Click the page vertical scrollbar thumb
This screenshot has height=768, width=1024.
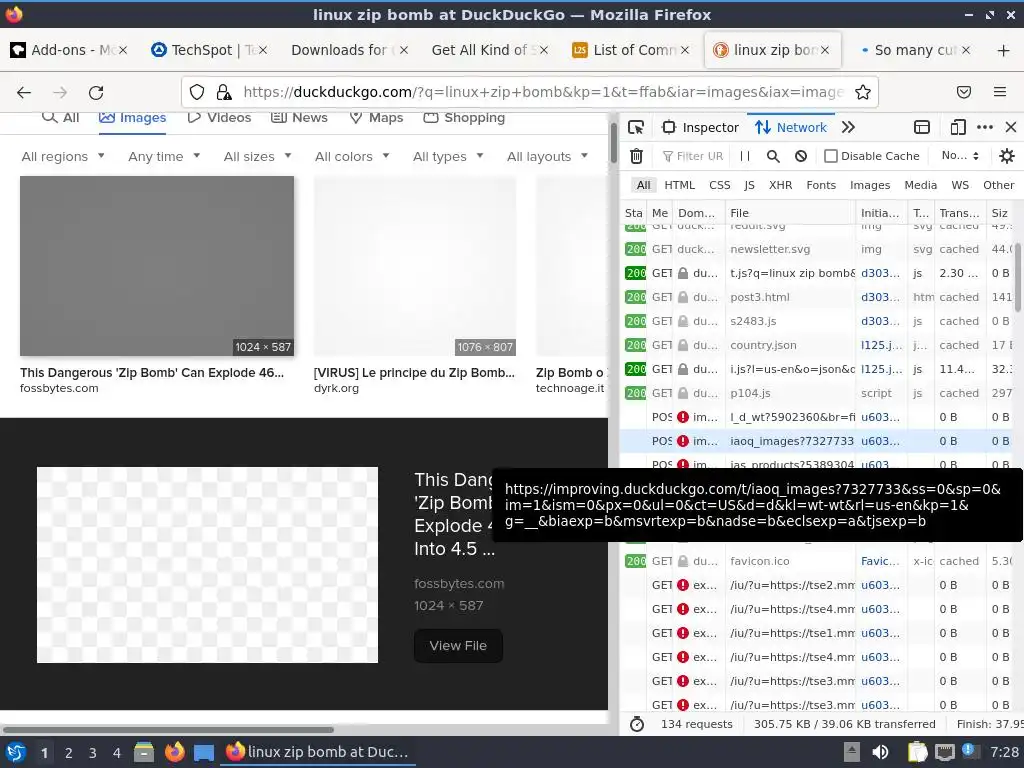[613, 142]
